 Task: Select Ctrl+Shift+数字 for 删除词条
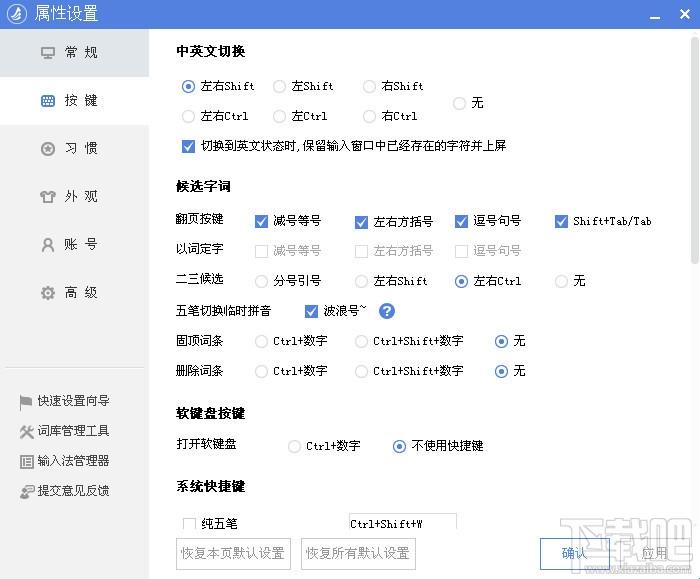pyautogui.click(x=361, y=371)
